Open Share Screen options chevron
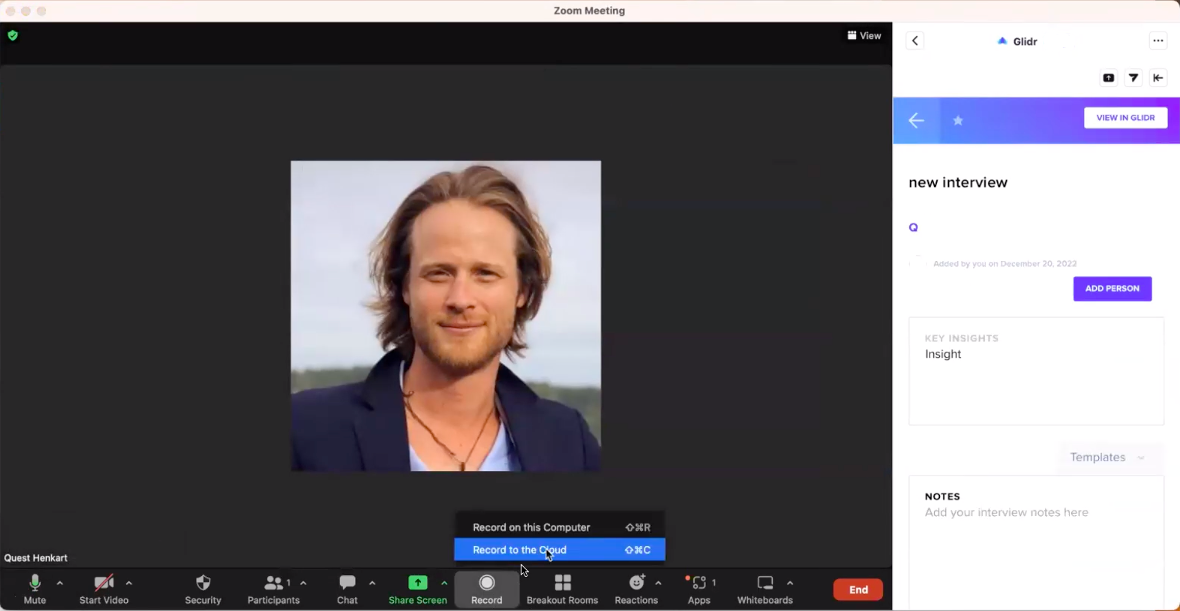This screenshot has width=1180, height=611. pos(444,583)
